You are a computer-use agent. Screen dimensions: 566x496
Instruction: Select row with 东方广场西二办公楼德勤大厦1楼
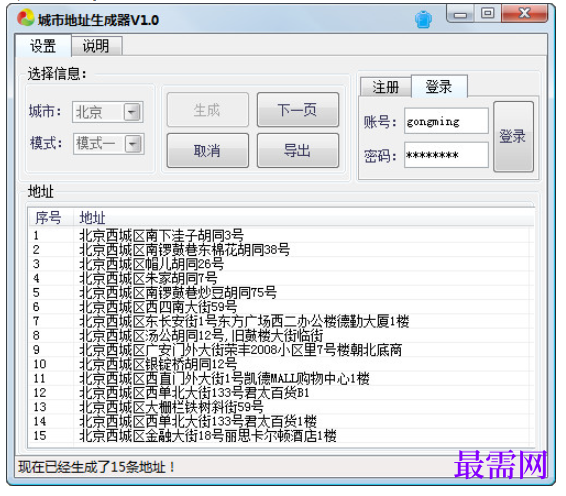click(x=281, y=321)
